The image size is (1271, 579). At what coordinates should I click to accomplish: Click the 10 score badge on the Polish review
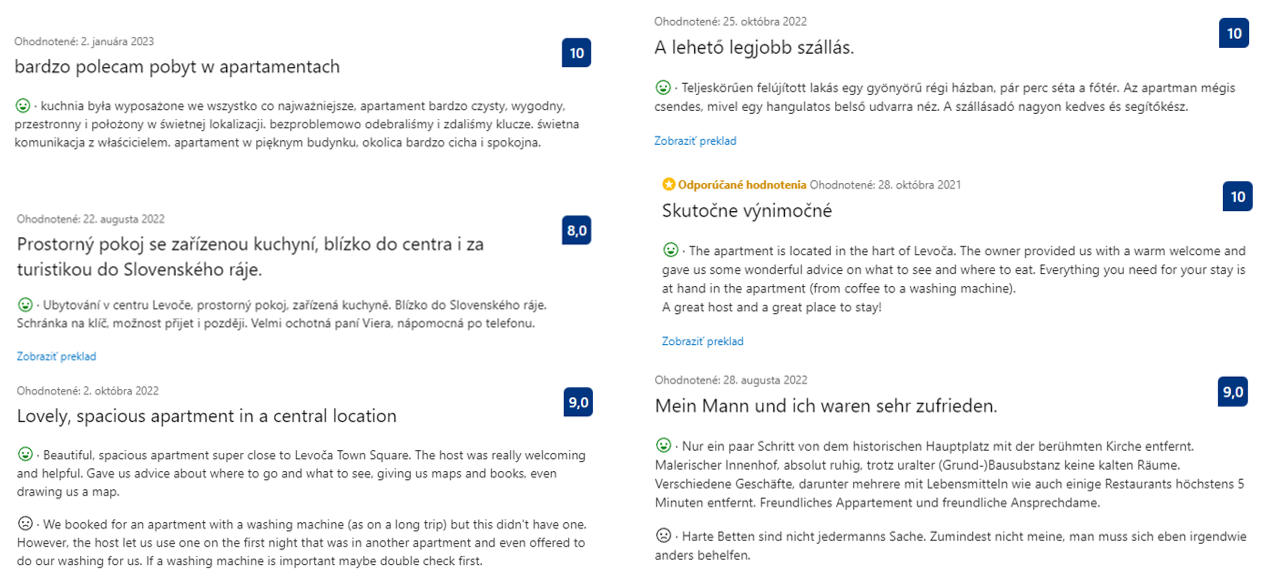click(x=577, y=53)
